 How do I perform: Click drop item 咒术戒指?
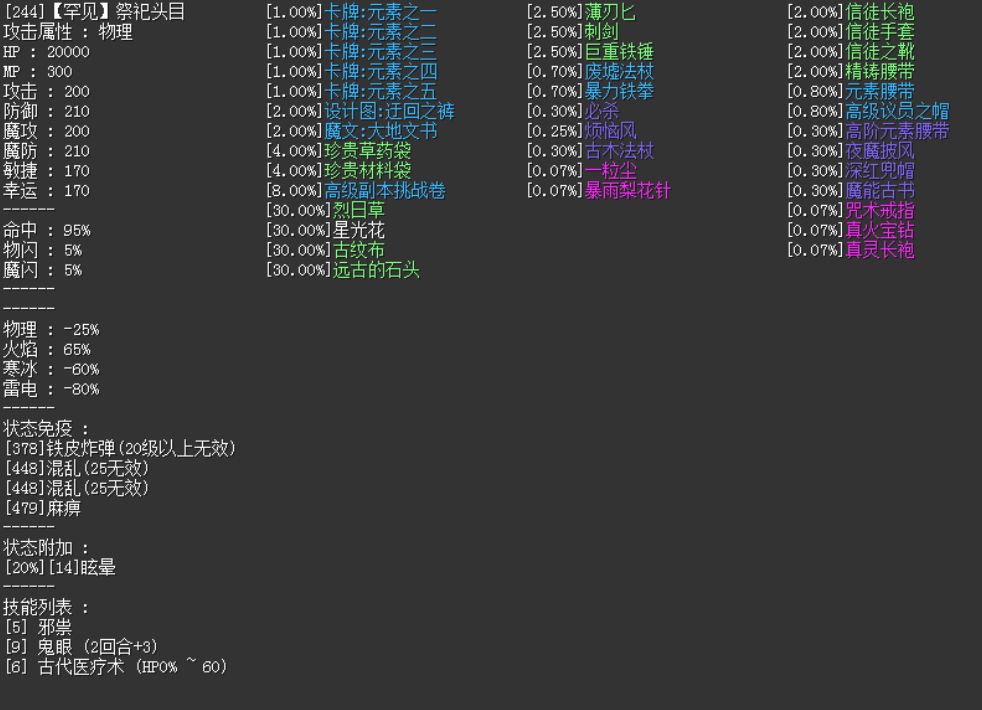pyautogui.click(x=880, y=210)
